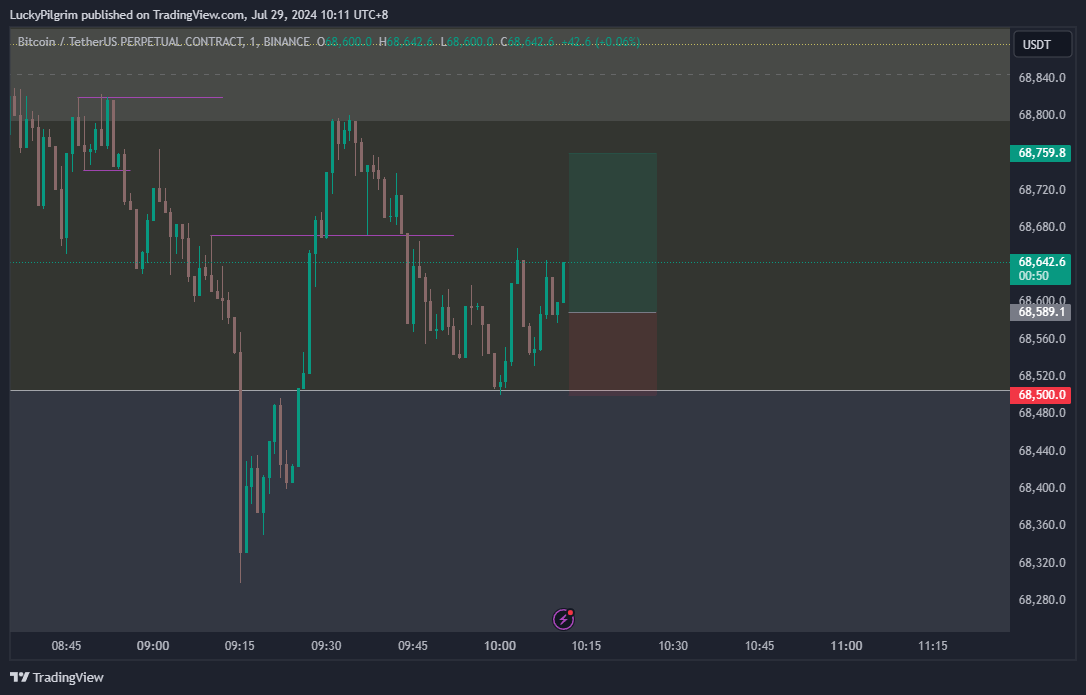Screen dimensions: 1086x695
Task: Click the 11:00 time axis label
Action: click(x=846, y=646)
